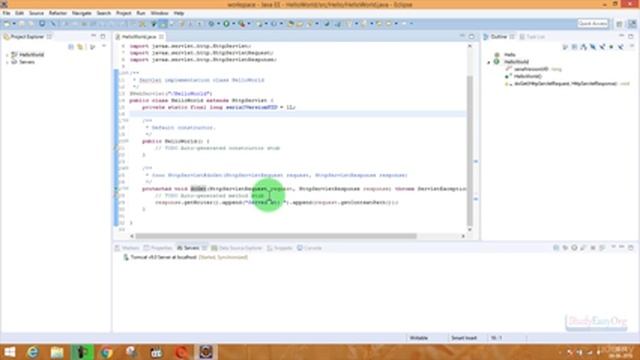Screen dimensions: 640x360
Task: Collapse all in Project Explorer toolbar
Action: [x=71, y=47]
